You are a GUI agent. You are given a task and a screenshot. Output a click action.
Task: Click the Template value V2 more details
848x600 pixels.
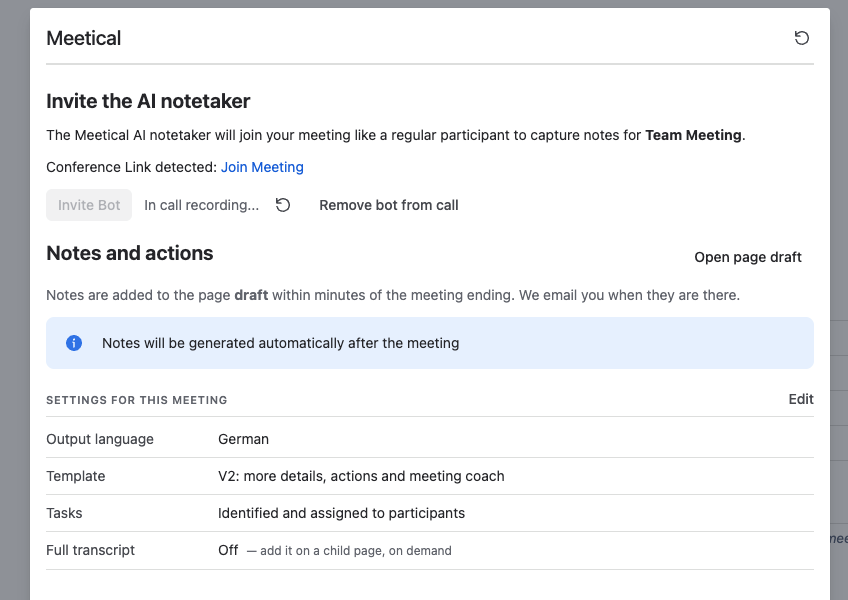361,476
